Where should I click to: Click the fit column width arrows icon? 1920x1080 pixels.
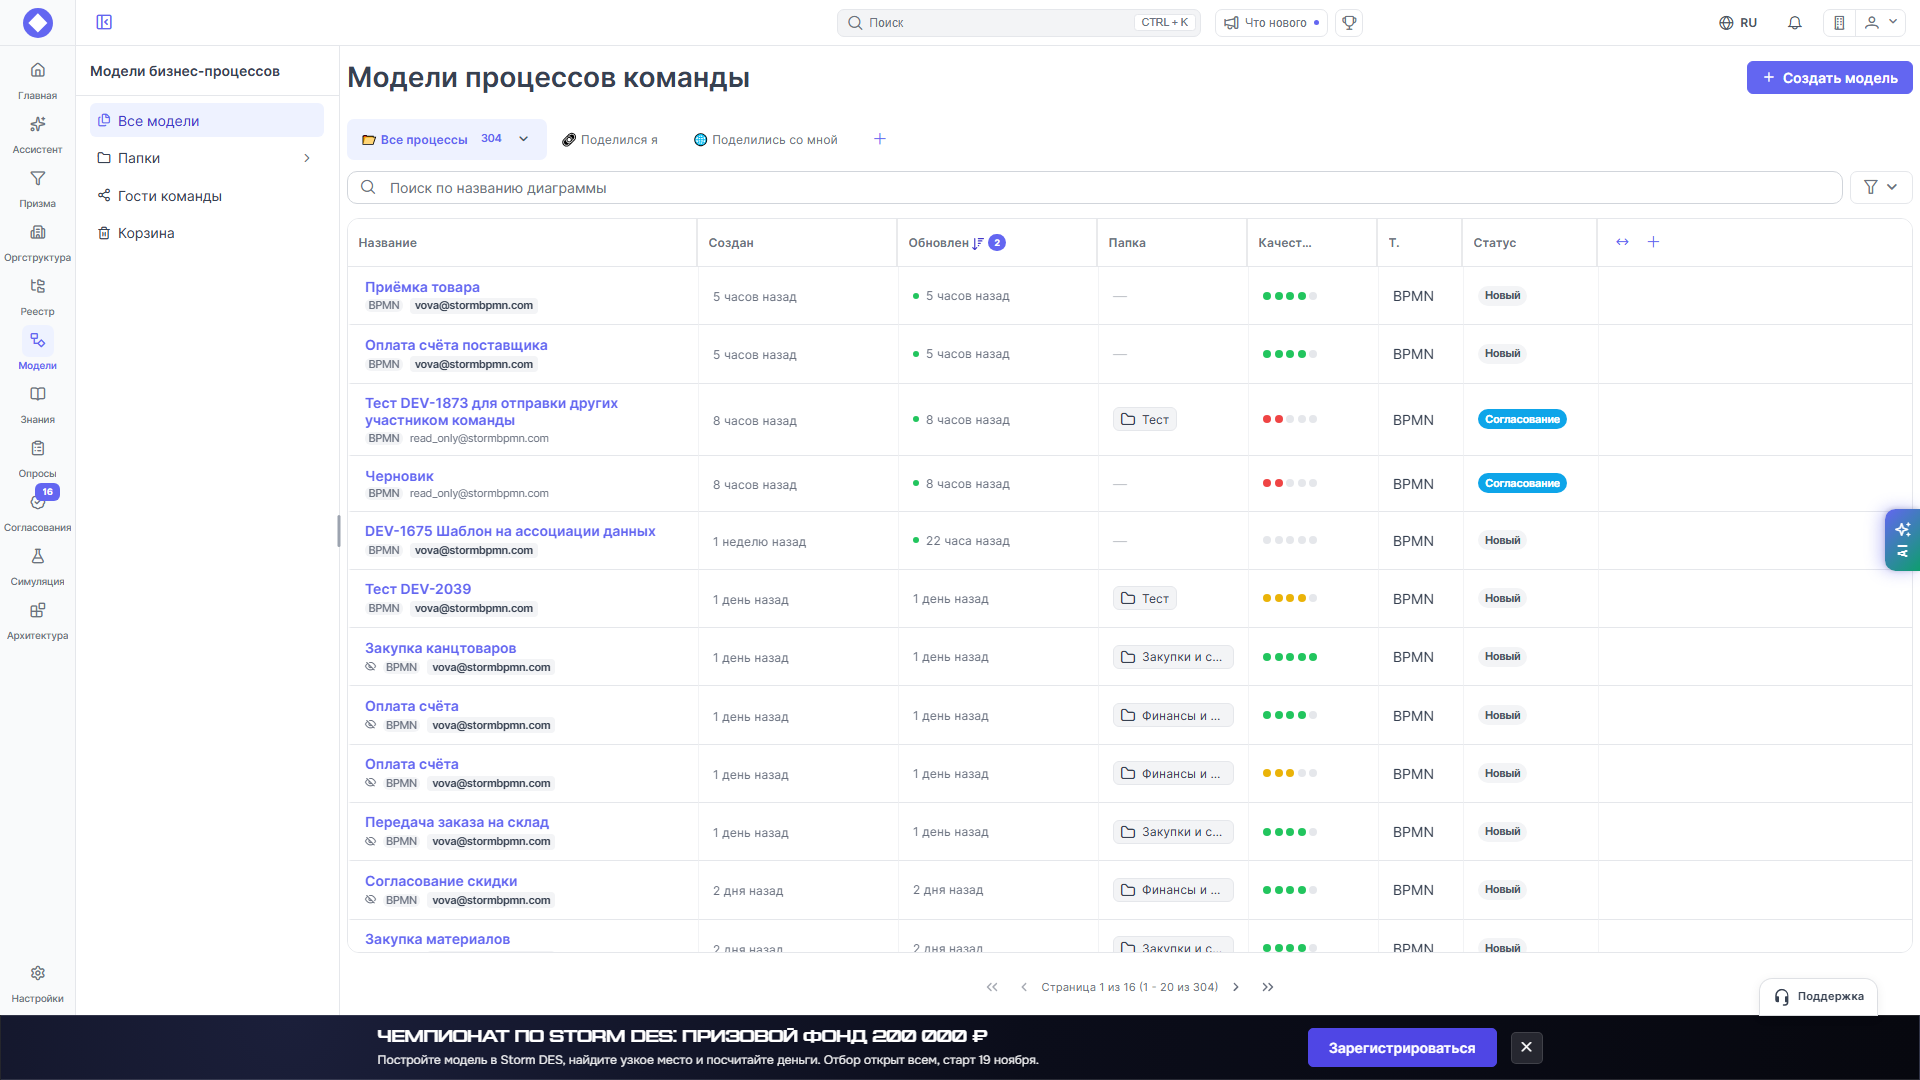coord(1622,242)
